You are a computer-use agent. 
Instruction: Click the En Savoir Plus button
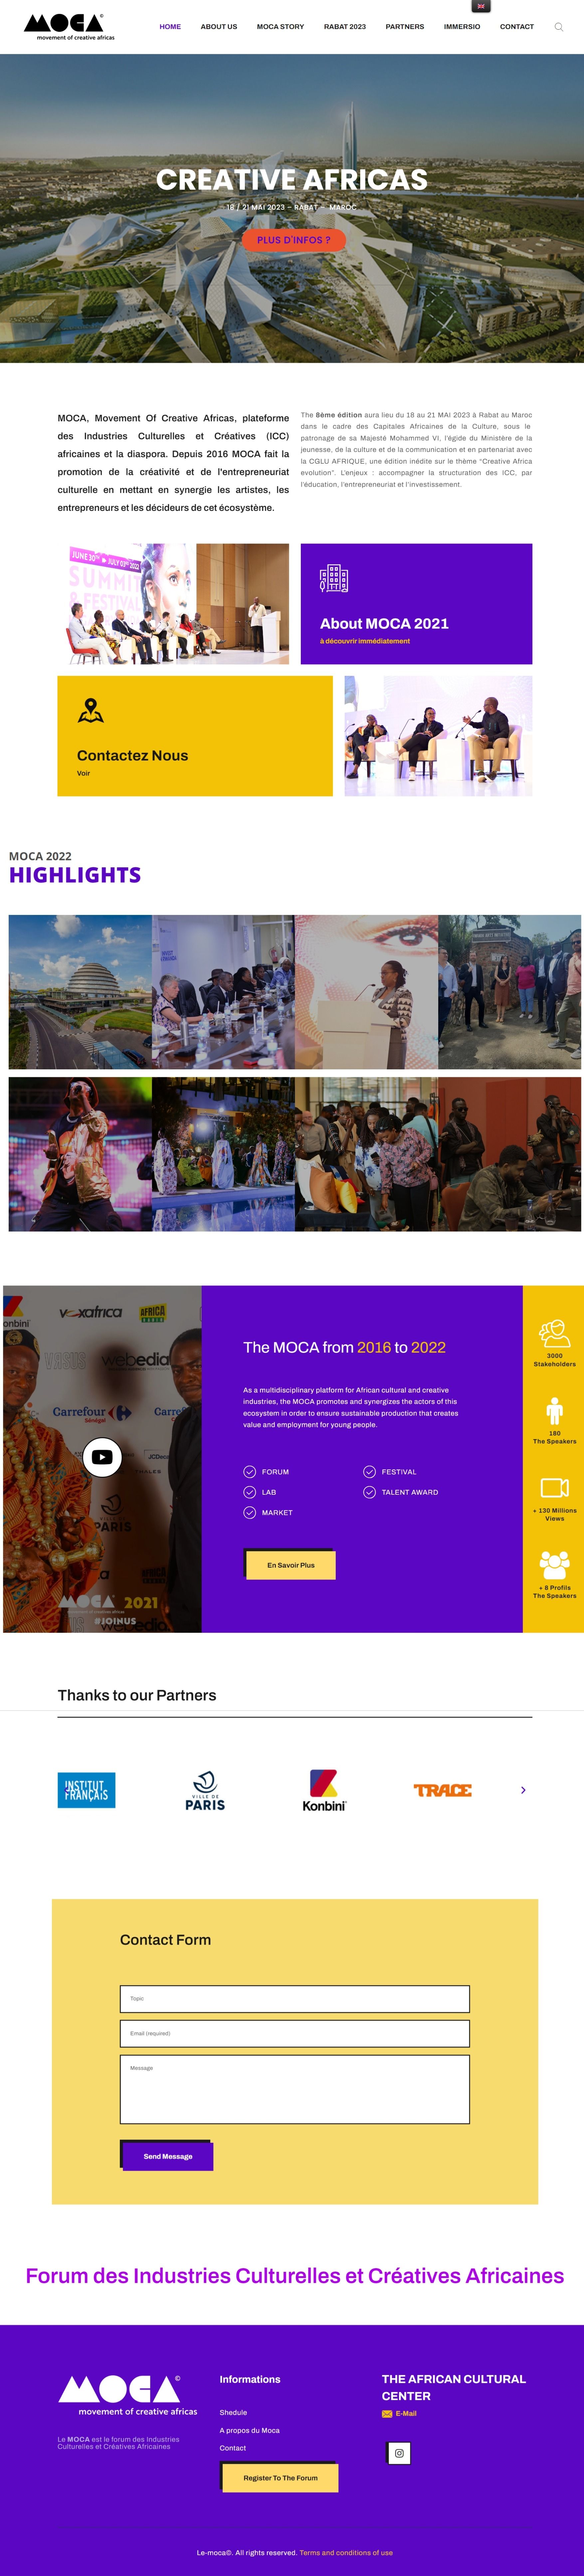291,1565
